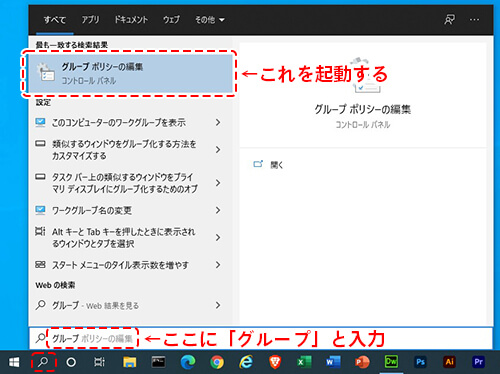Switch to the アプリ tab

pos(91,20)
